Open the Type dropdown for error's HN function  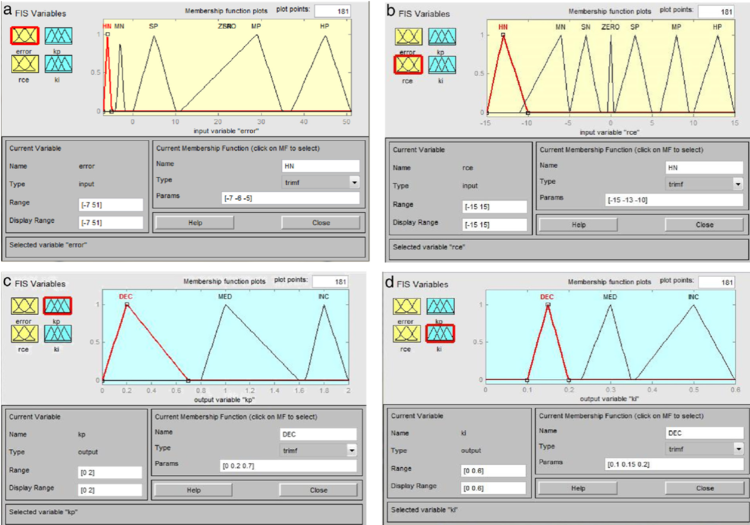pyautogui.click(x=354, y=182)
